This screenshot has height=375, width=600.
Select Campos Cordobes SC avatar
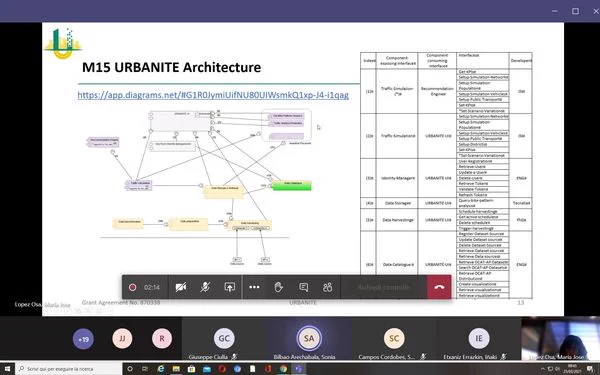pyautogui.click(x=394, y=339)
